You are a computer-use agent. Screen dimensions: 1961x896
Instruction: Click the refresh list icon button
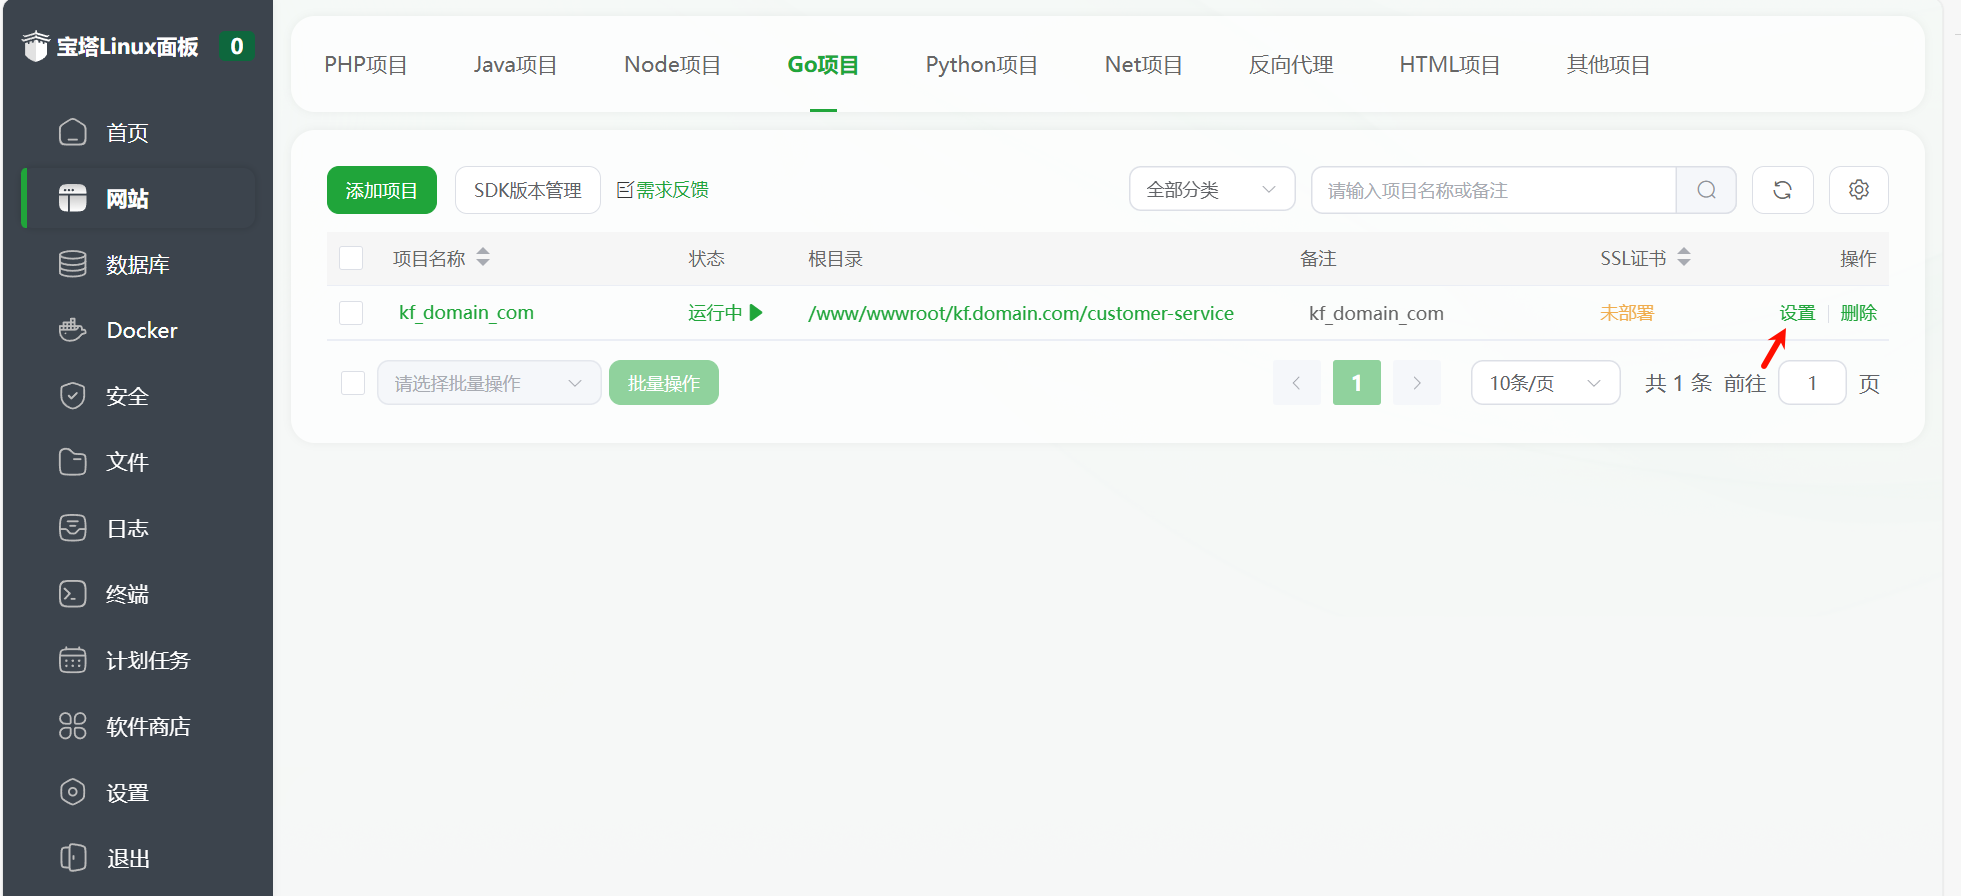pyautogui.click(x=1782, y=190)
